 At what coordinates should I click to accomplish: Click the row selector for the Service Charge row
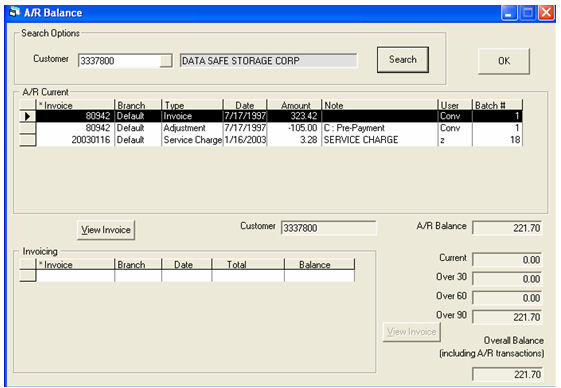coord(28,140)
